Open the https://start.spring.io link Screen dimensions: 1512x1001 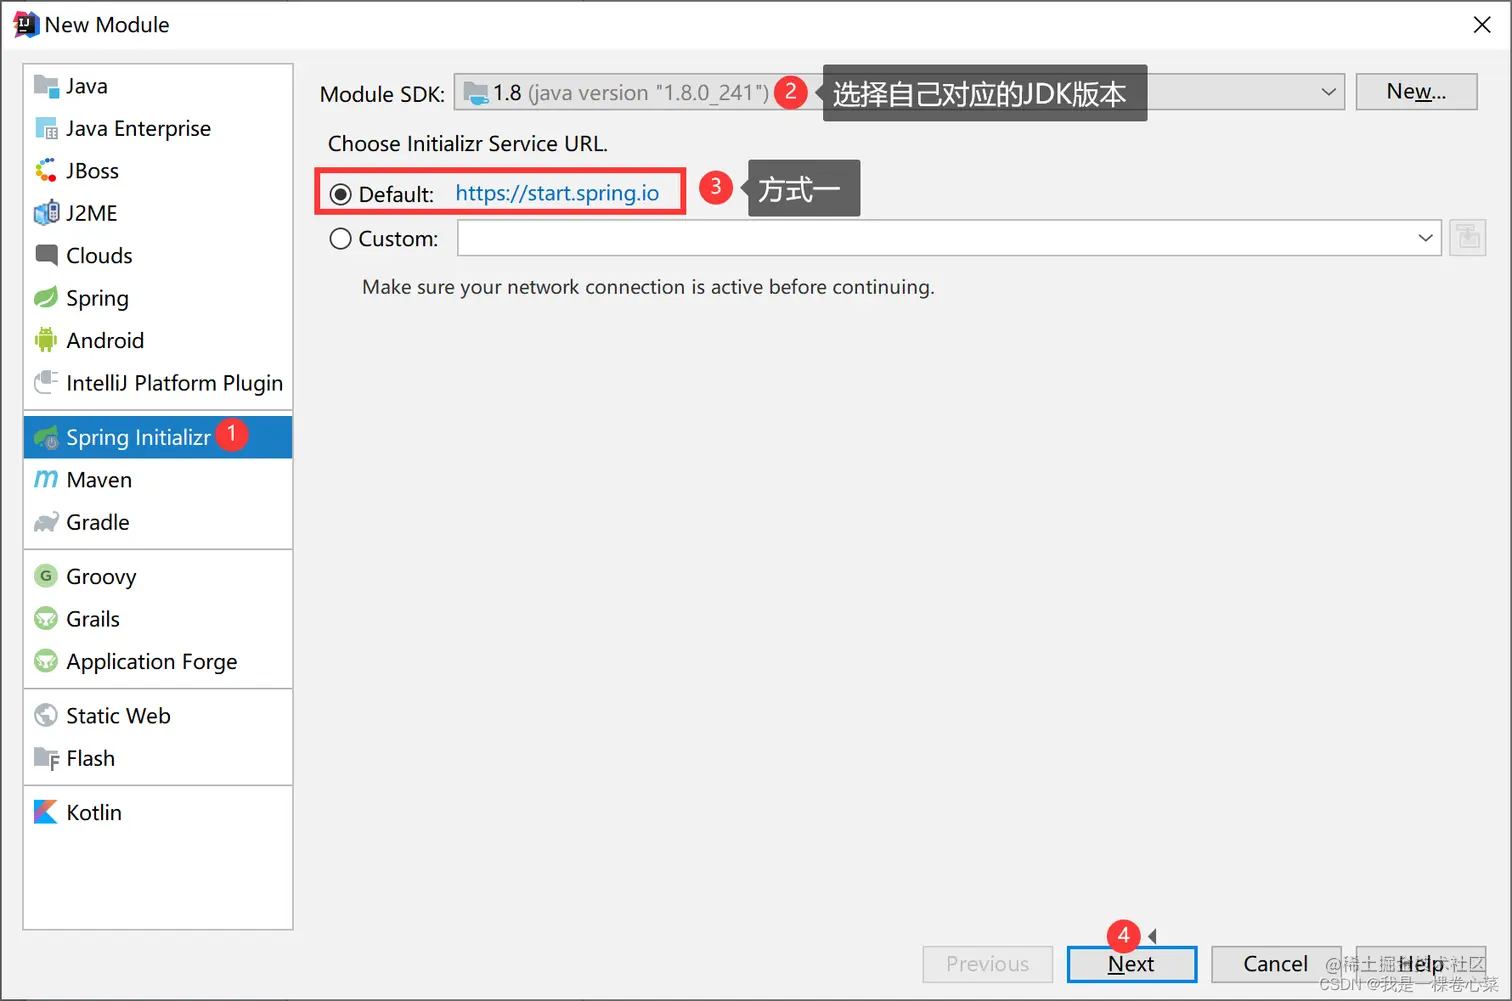click(557, 193)
